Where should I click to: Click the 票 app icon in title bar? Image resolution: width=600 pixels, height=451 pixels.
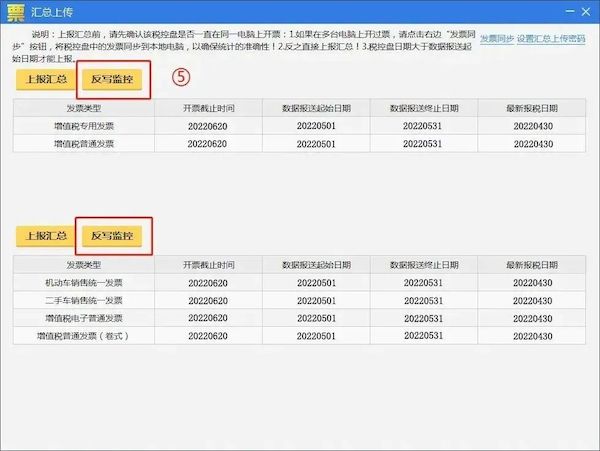[16, 12]
